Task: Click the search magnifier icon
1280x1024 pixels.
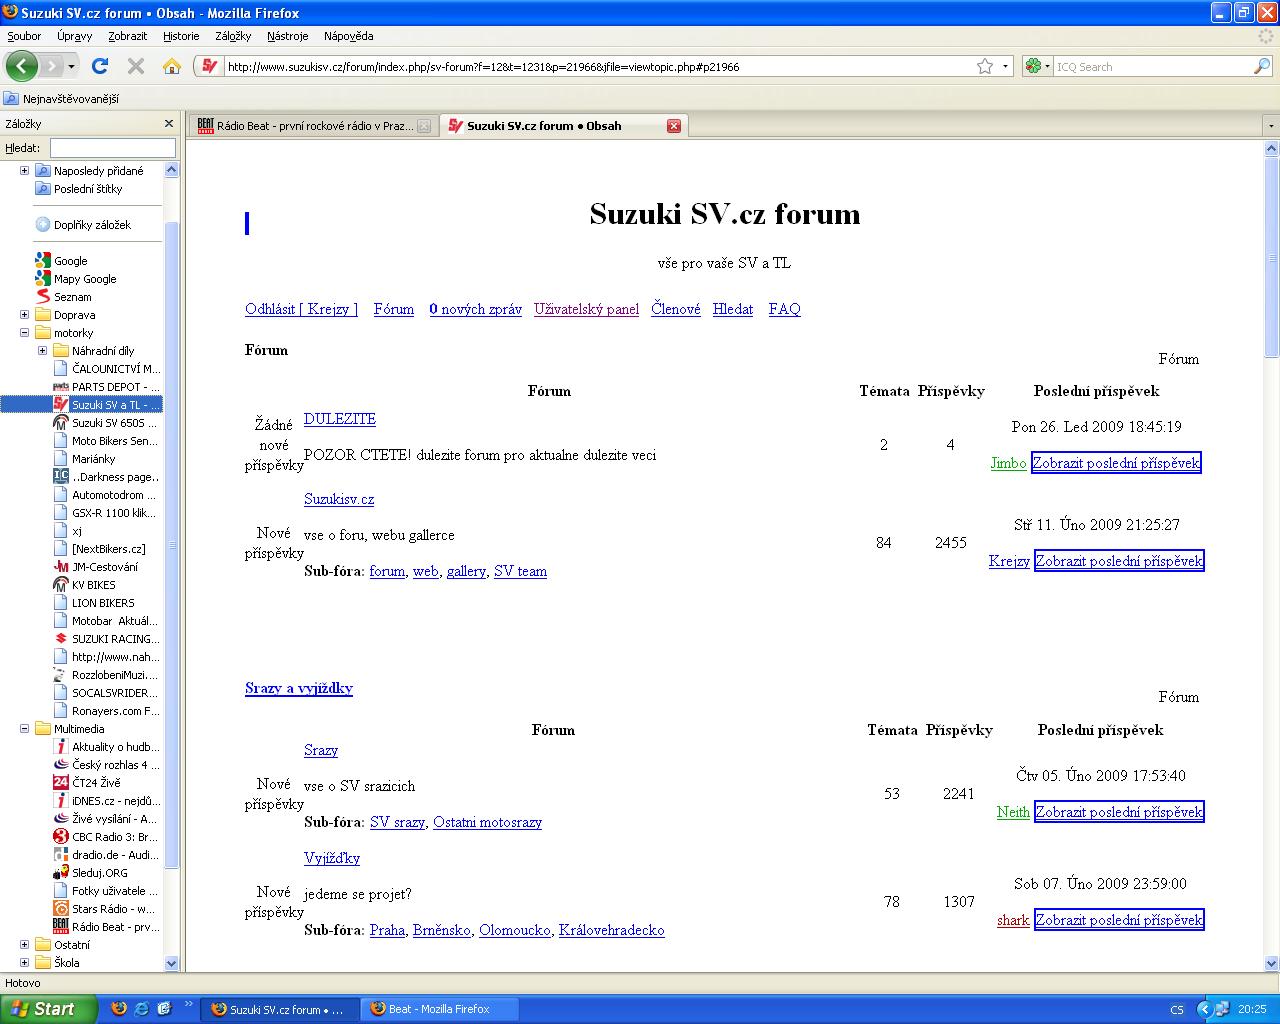Action: pos(1262,66)
